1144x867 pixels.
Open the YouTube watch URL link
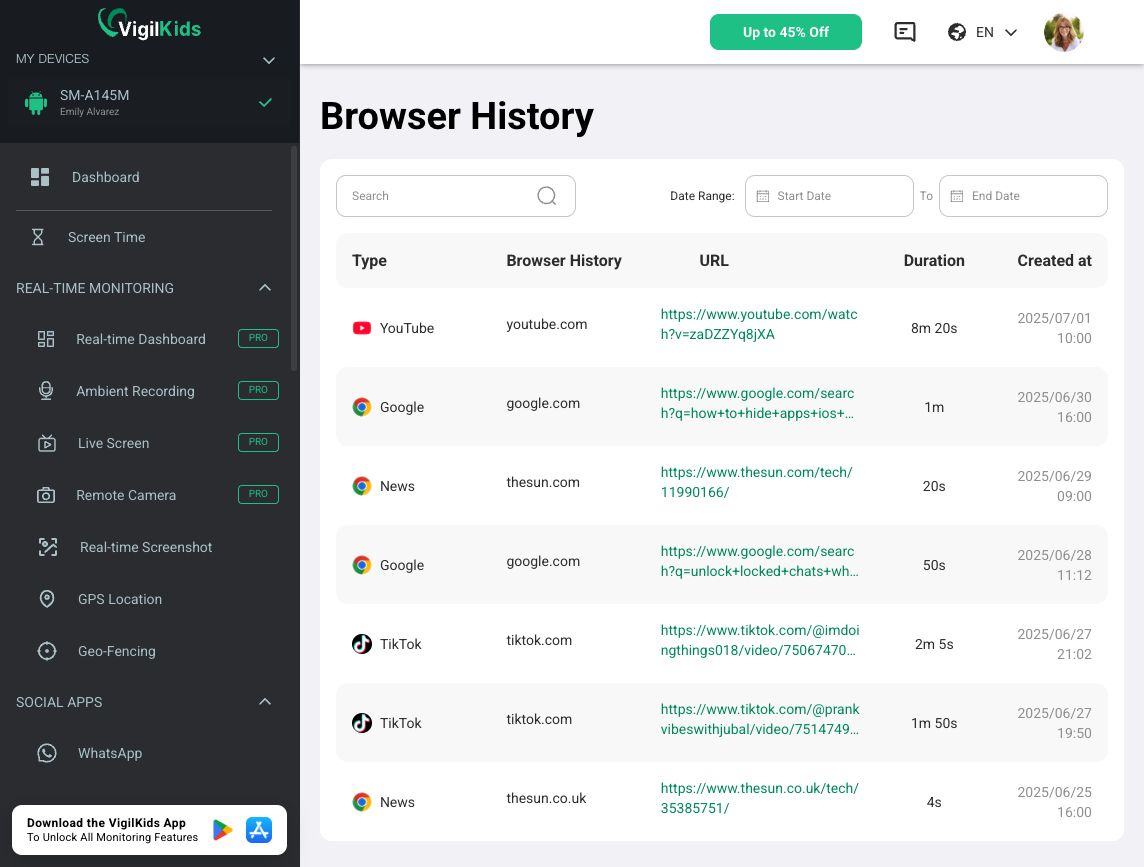coord(759,324)
